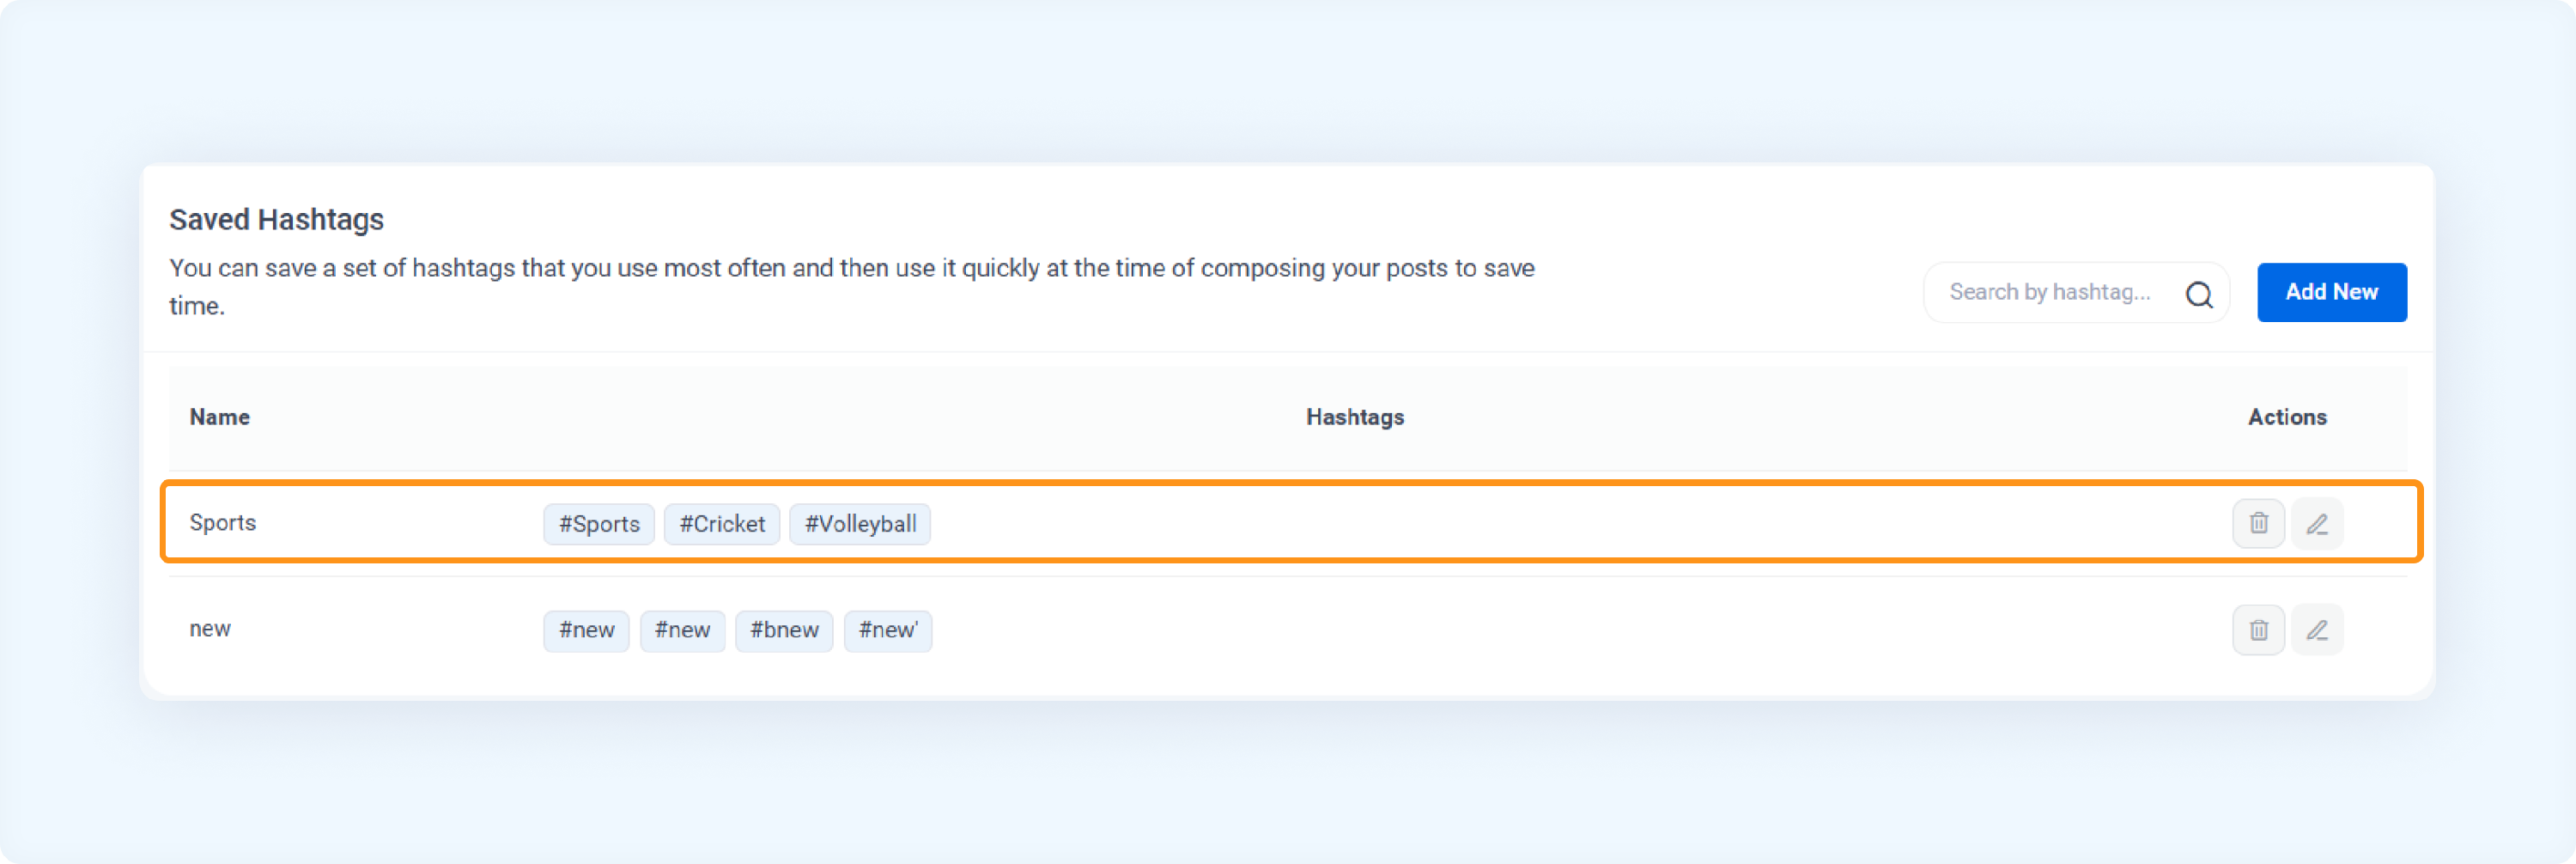Edit the Sports hashtag set
The width and height of the screenshot is (2576, 864).
click(2317, 523)
